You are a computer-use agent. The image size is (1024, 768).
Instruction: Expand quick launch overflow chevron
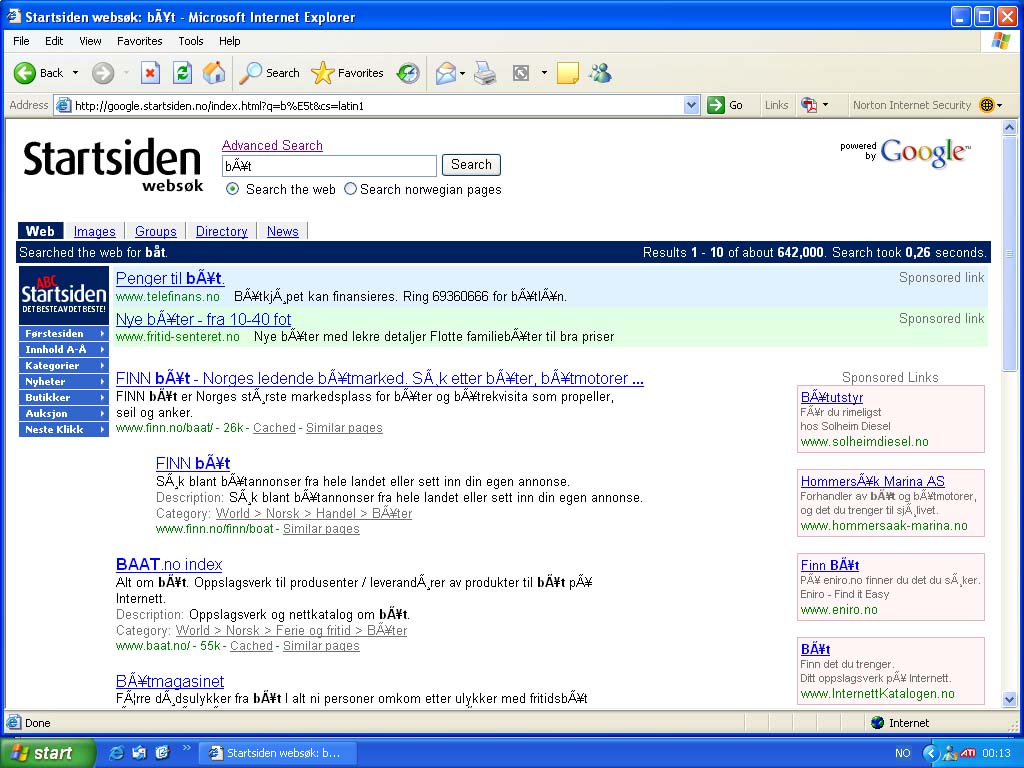tap(187, 748)
